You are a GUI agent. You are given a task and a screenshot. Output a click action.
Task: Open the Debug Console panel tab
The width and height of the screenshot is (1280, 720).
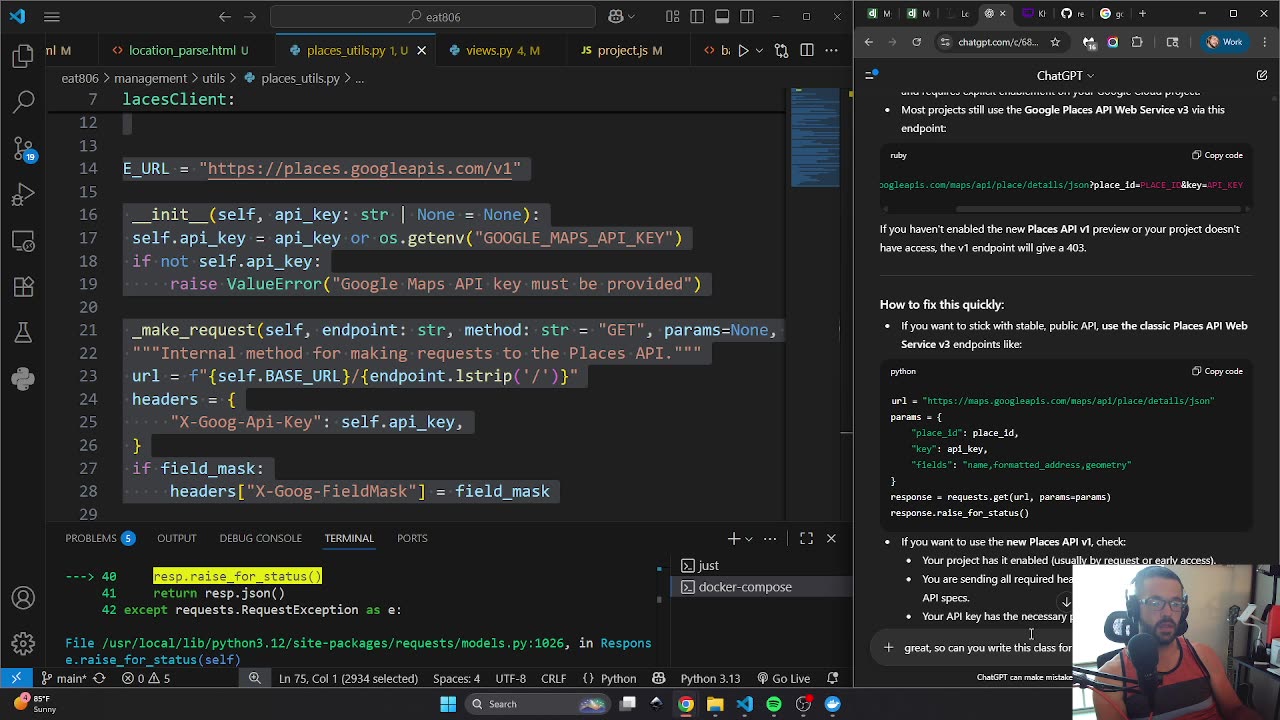[260, 538]
